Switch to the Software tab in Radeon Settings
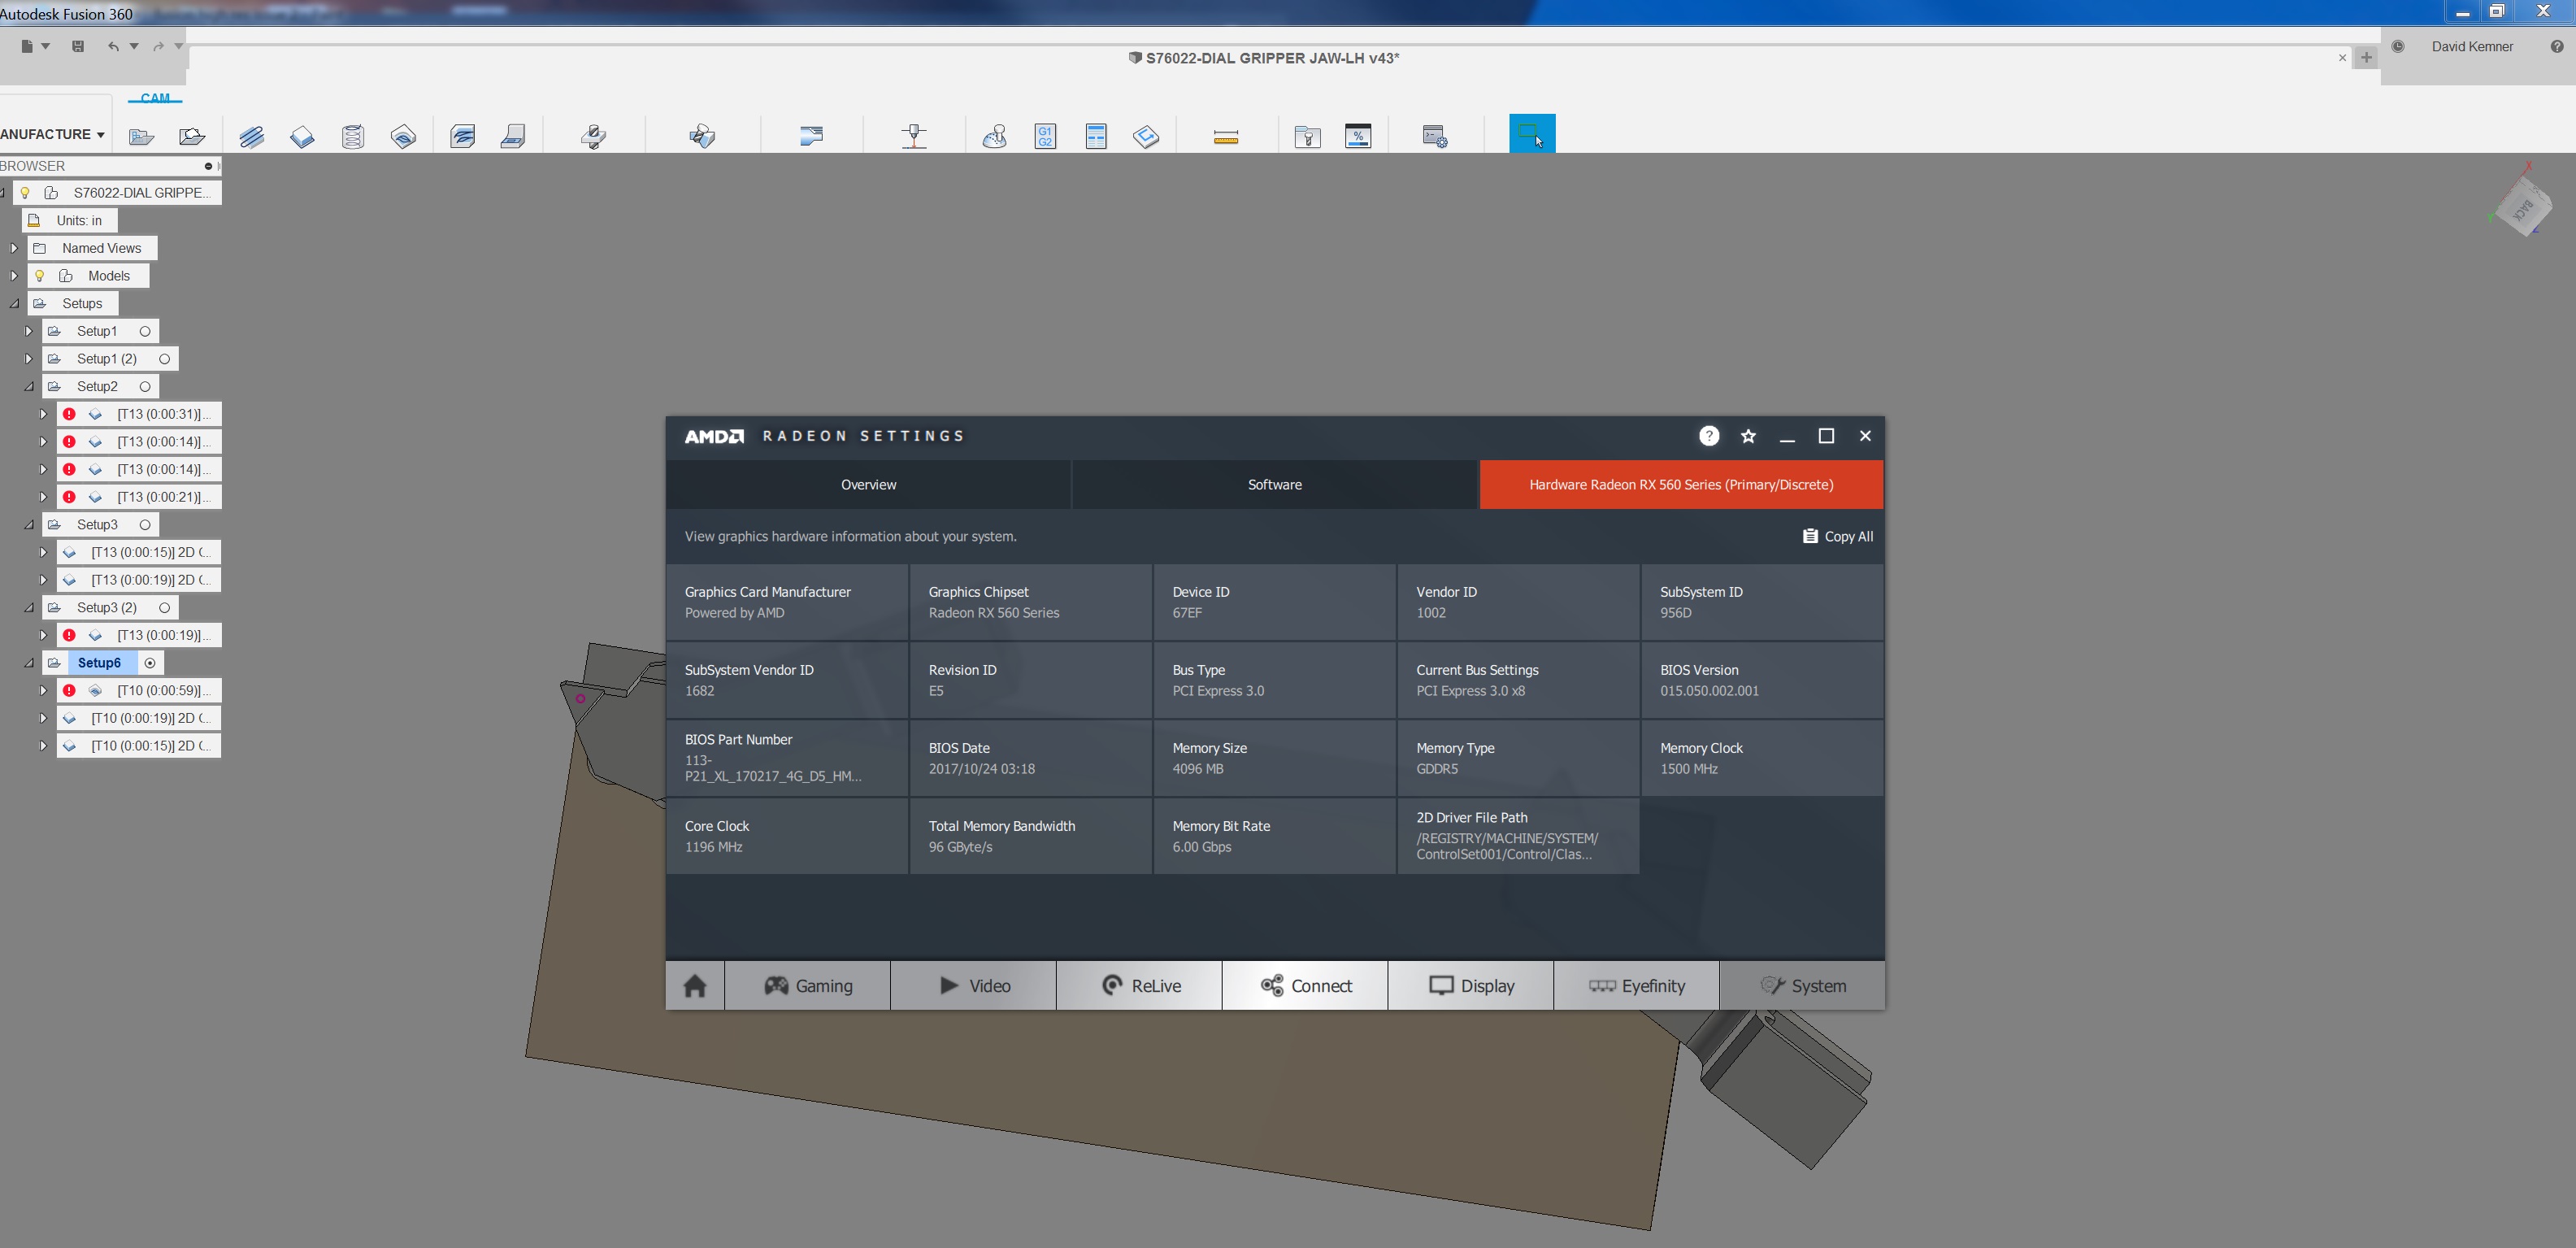The height and width of the screenshot is (1248, 2576). tap(1274, 484)
